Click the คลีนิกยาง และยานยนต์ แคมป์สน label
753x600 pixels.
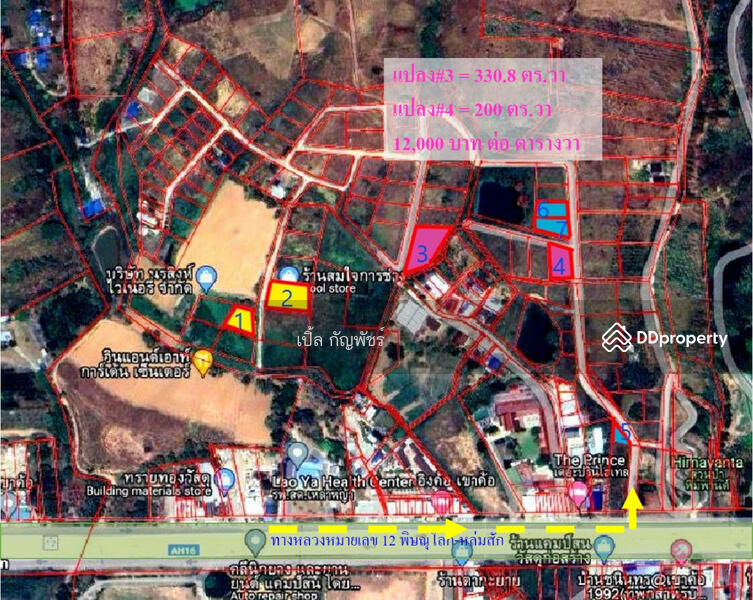click(x=294, y=576)
